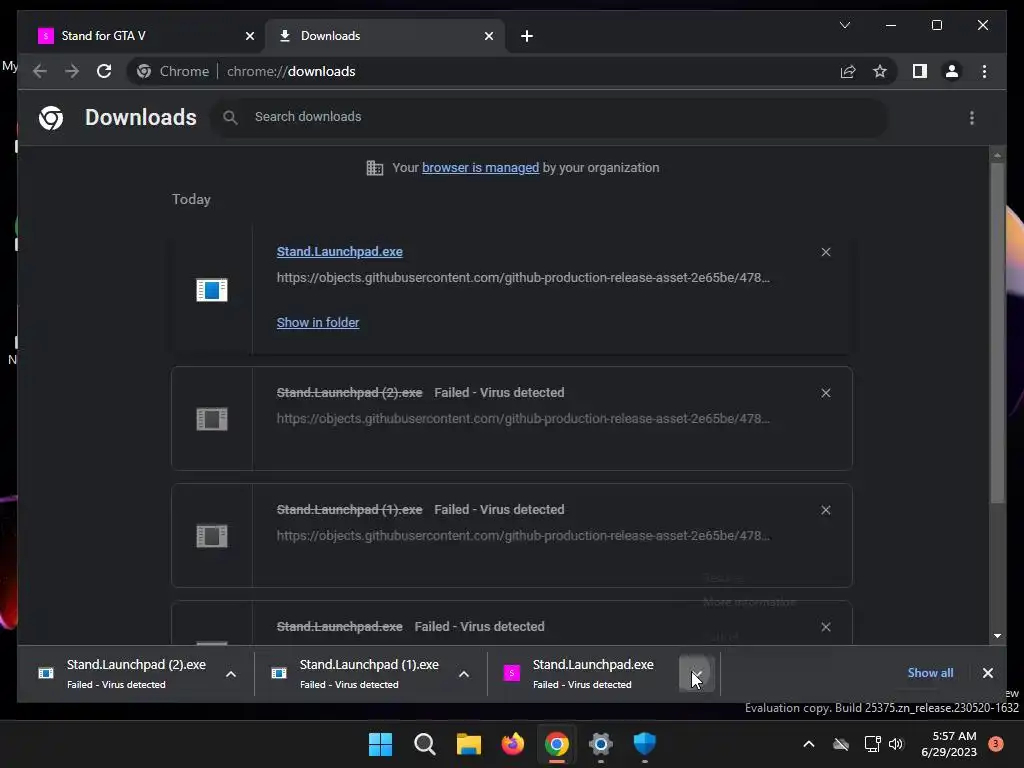Click Show in folder link
Viewport: 1024px width, 768px height.
pos(317,323)
